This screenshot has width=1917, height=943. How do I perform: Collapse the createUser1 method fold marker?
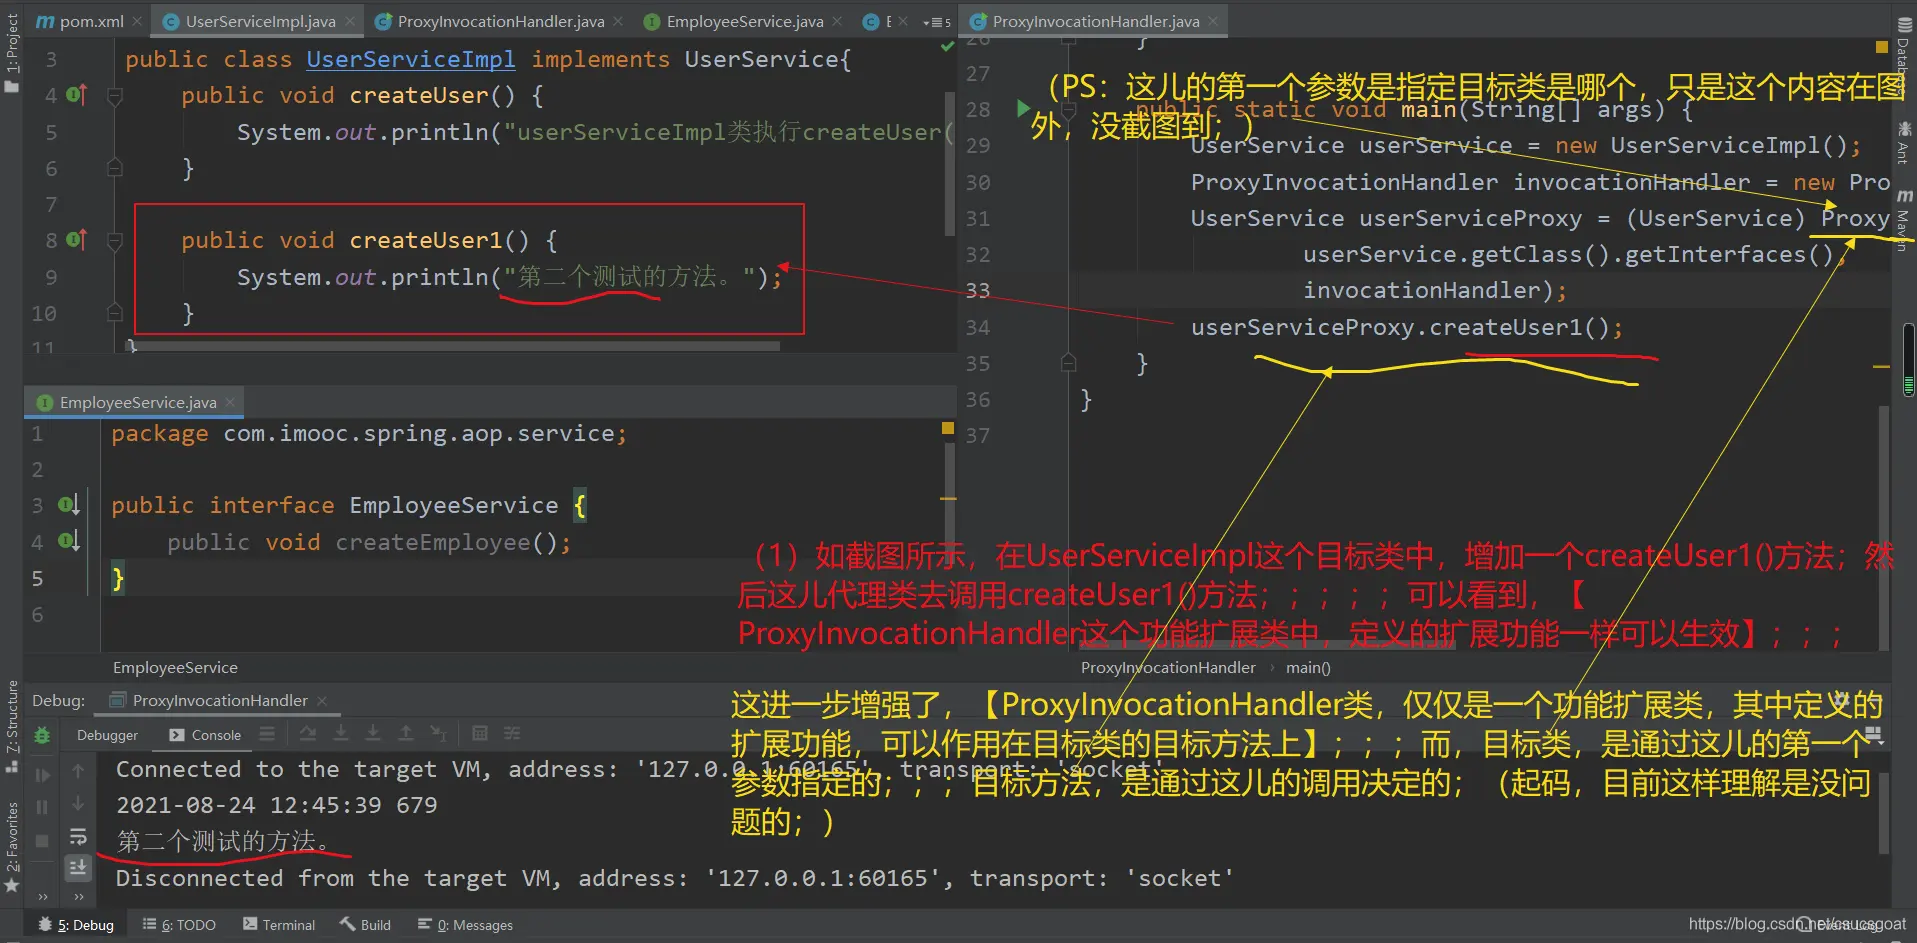tap(115, 241)
